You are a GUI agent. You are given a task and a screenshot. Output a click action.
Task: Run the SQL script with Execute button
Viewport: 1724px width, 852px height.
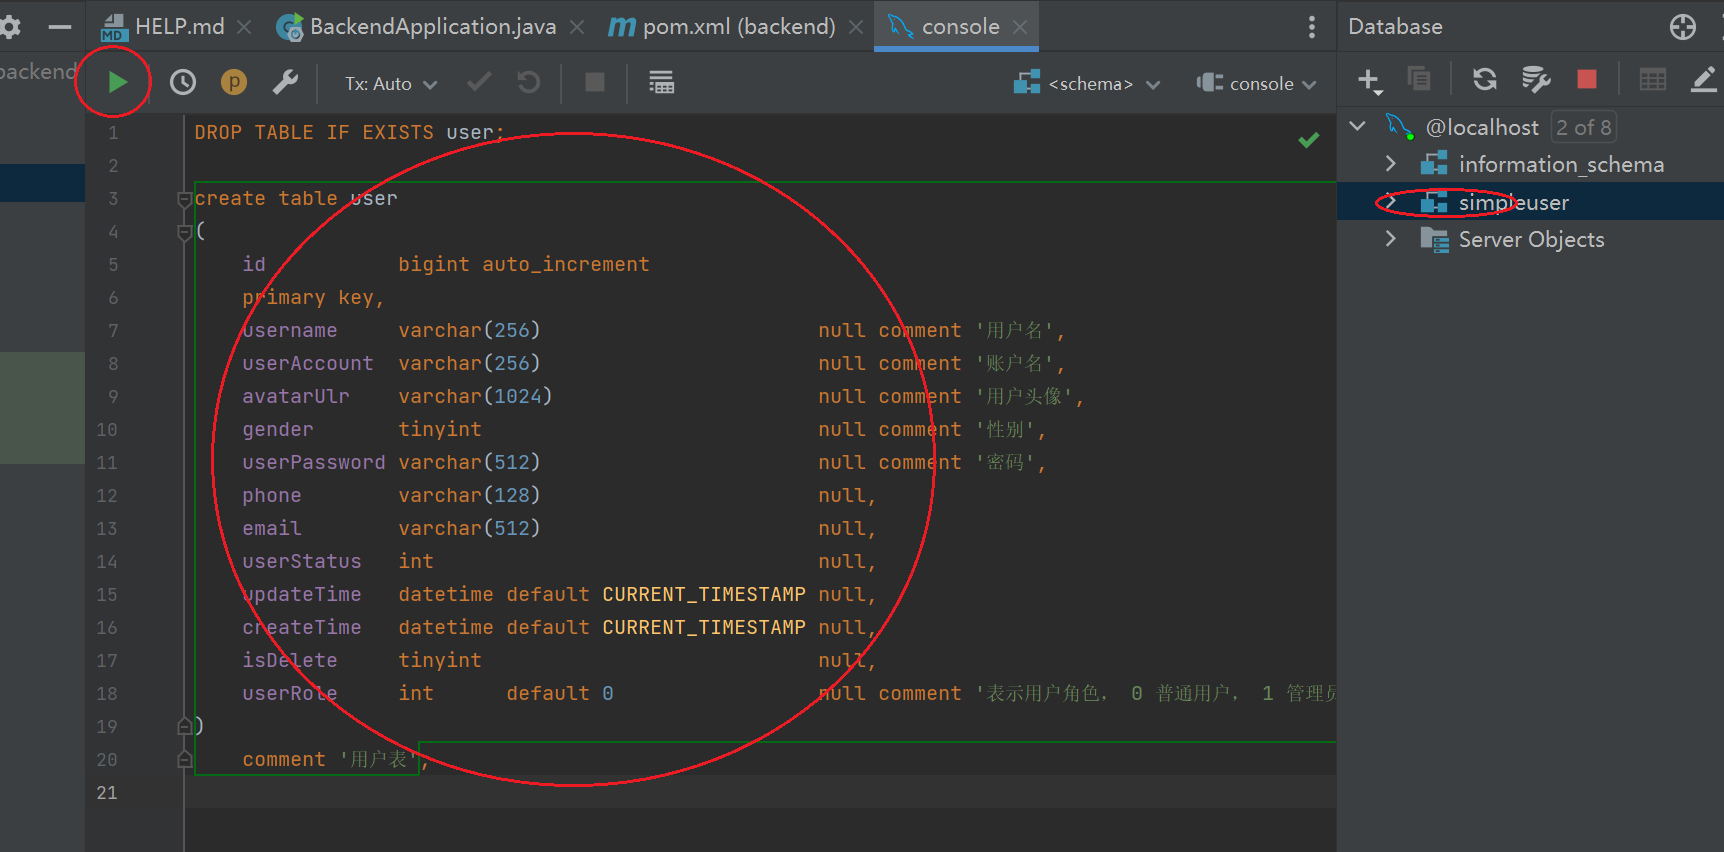(117, 82)
